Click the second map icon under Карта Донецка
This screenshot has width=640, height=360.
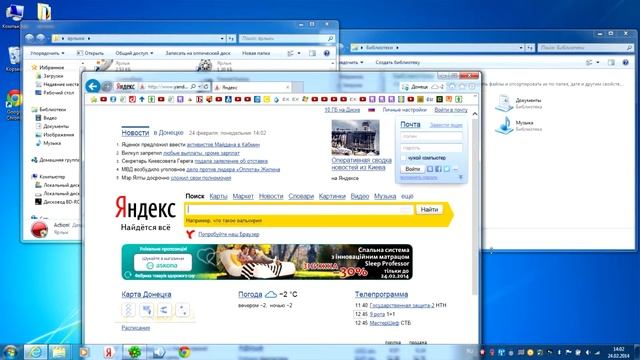point(146,310)
